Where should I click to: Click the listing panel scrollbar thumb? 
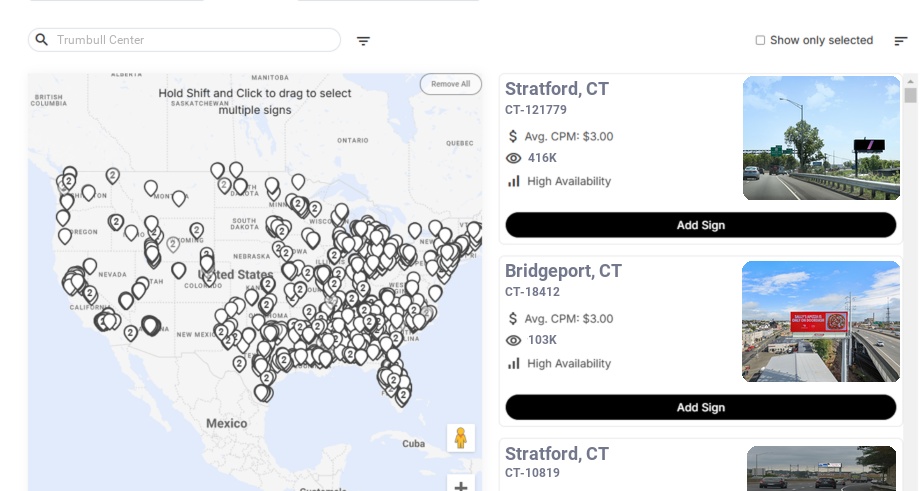click(x=910, y=95)
